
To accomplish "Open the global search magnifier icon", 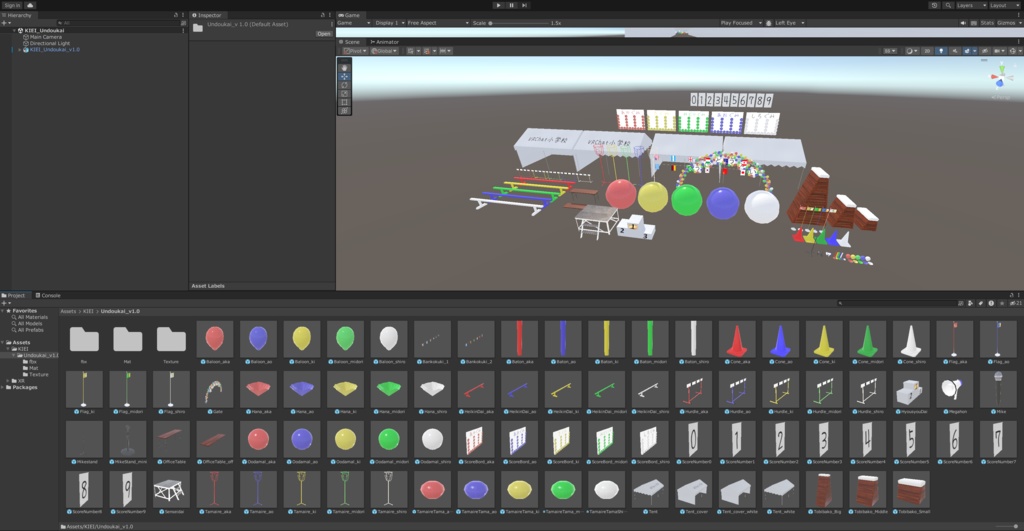I will 948,5.
